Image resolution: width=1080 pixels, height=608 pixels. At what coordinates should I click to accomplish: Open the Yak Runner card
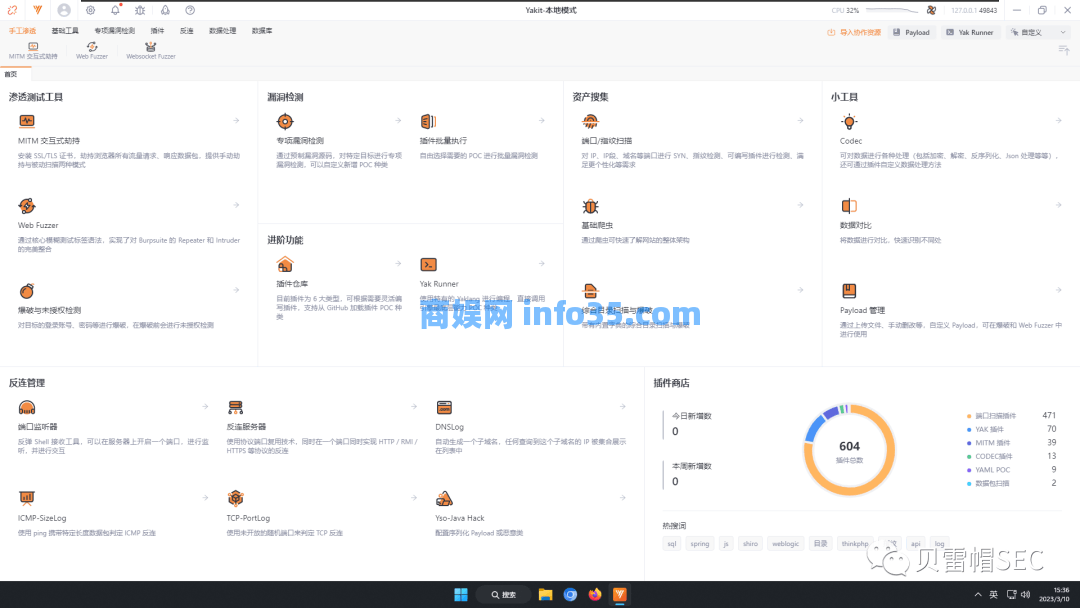click(x=439, y=282)
